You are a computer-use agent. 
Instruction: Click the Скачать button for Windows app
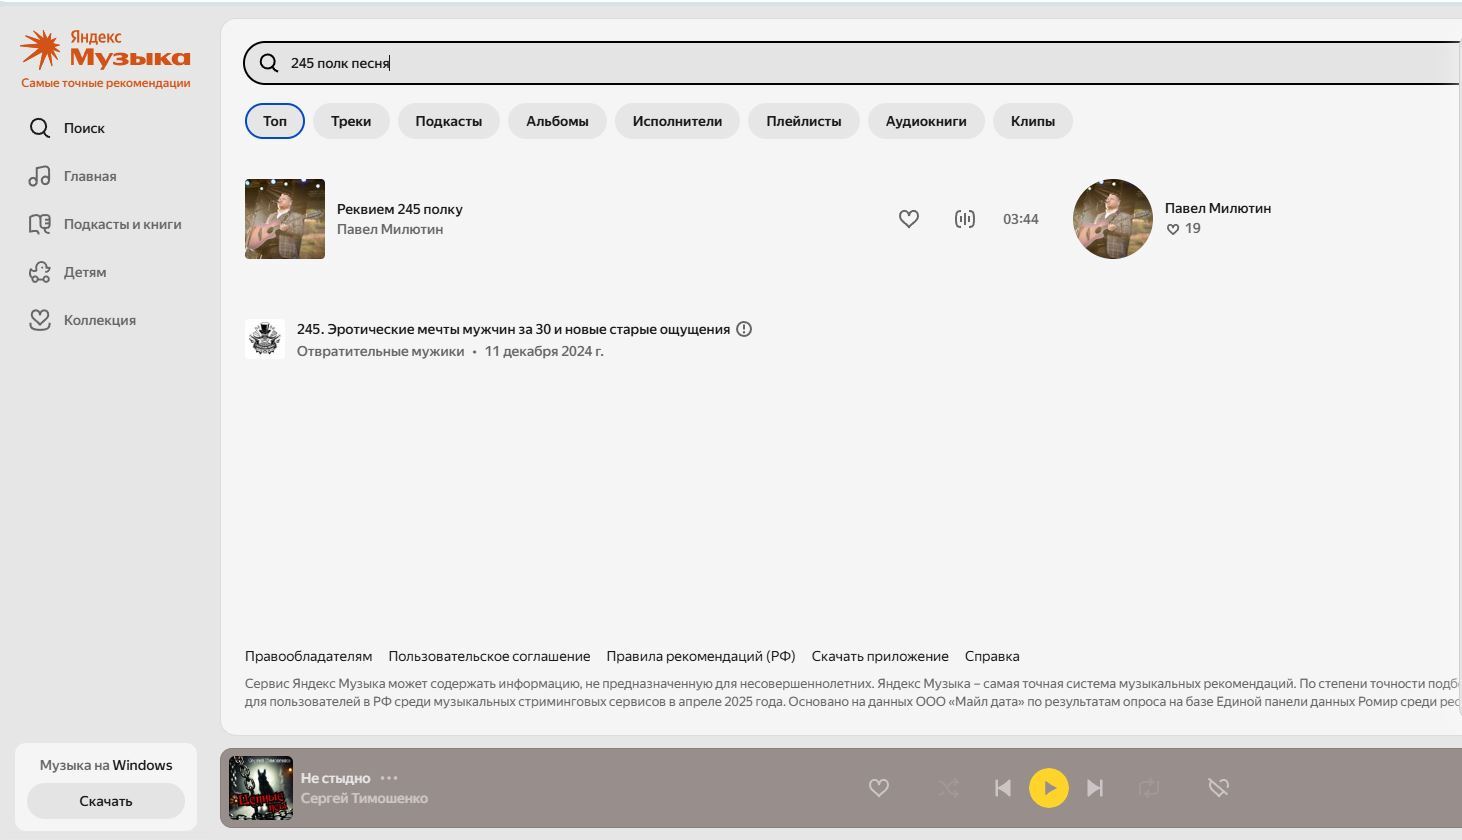click(106, 801)
